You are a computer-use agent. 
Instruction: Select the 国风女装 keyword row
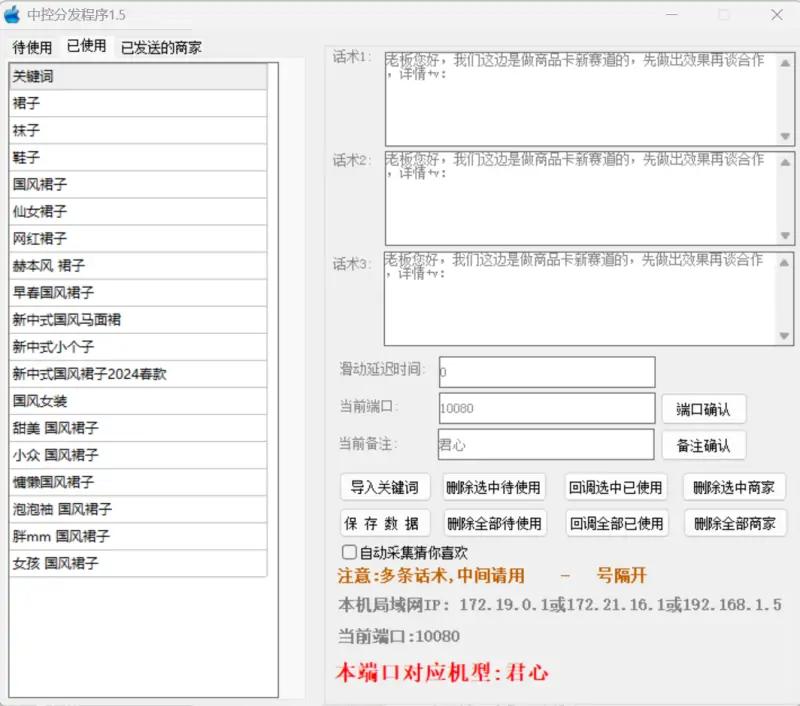tap(138, 401)
